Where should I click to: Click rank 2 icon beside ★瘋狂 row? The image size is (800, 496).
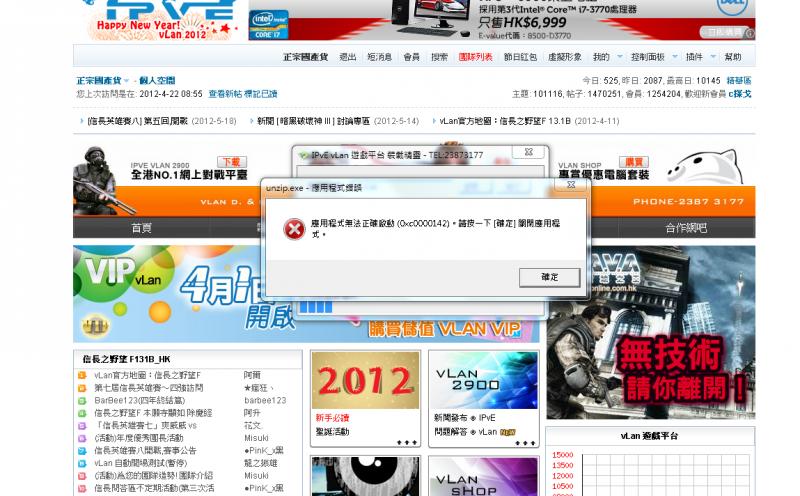[82, 388]
